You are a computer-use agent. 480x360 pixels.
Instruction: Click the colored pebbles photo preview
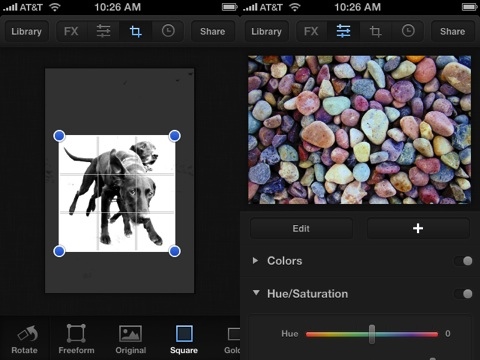(359, 130)
